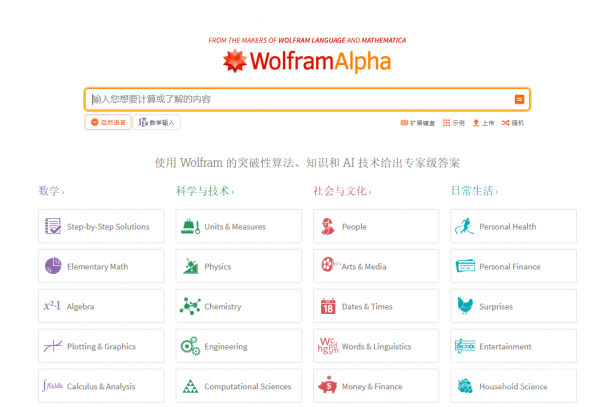The width and height of the screenshot is (600, 407).
Task: Click the Surprises chicken icon
Action: 465,306
